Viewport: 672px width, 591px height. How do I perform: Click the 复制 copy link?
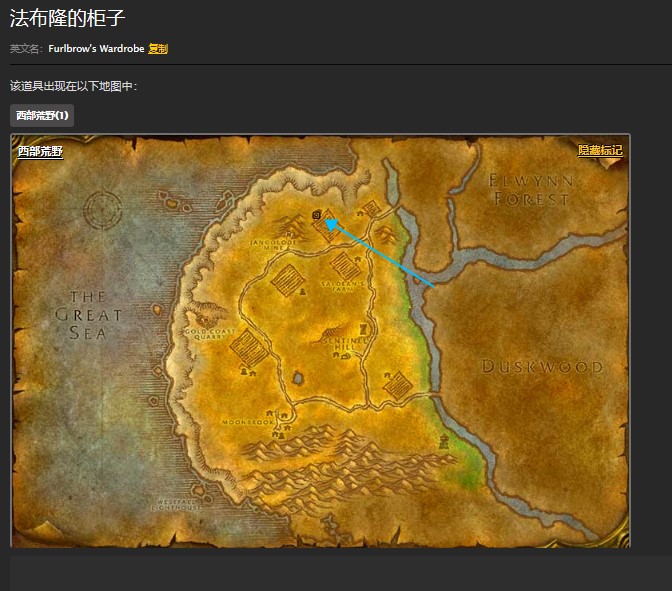(x=158, y=48)
